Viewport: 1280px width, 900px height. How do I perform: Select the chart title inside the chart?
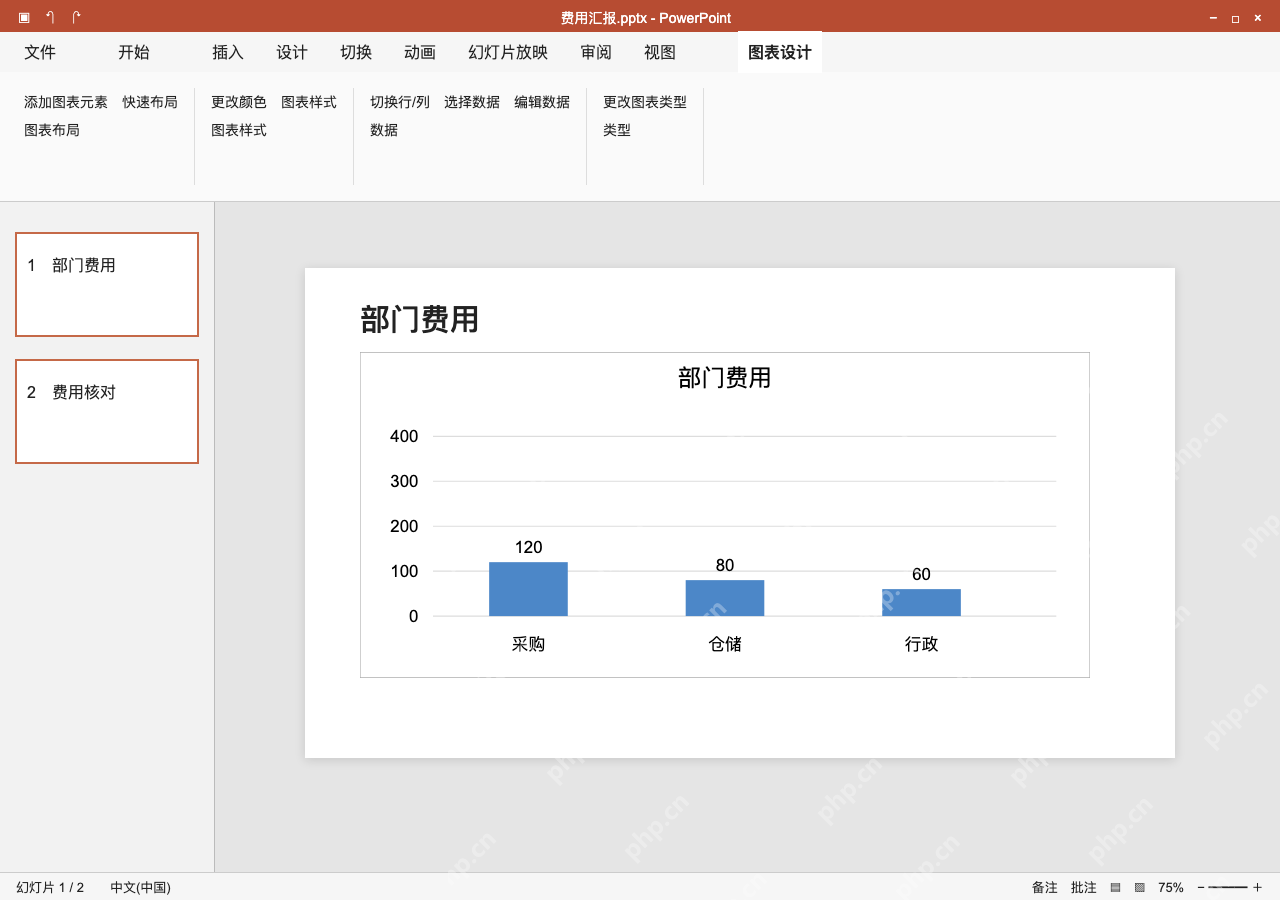[x=725, y=378]
